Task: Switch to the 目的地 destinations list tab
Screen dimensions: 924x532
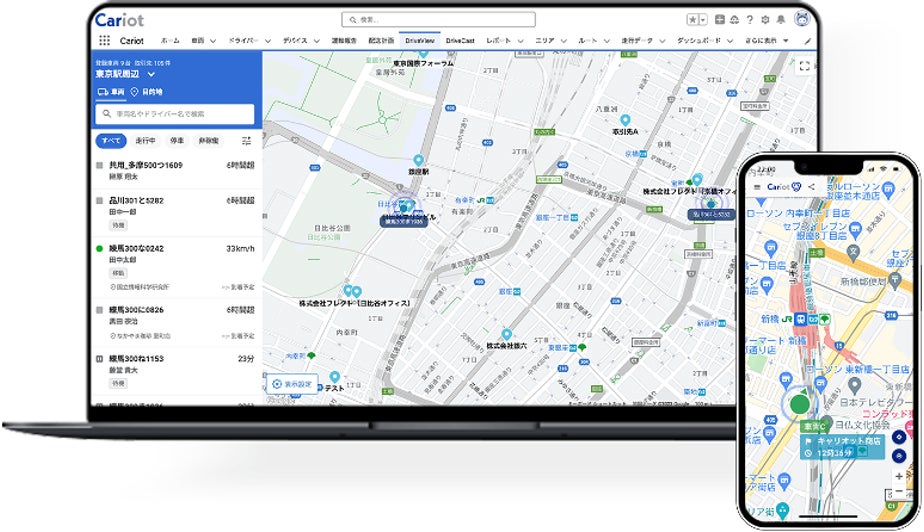Action: pyautogui.click(x=146, y=92)
